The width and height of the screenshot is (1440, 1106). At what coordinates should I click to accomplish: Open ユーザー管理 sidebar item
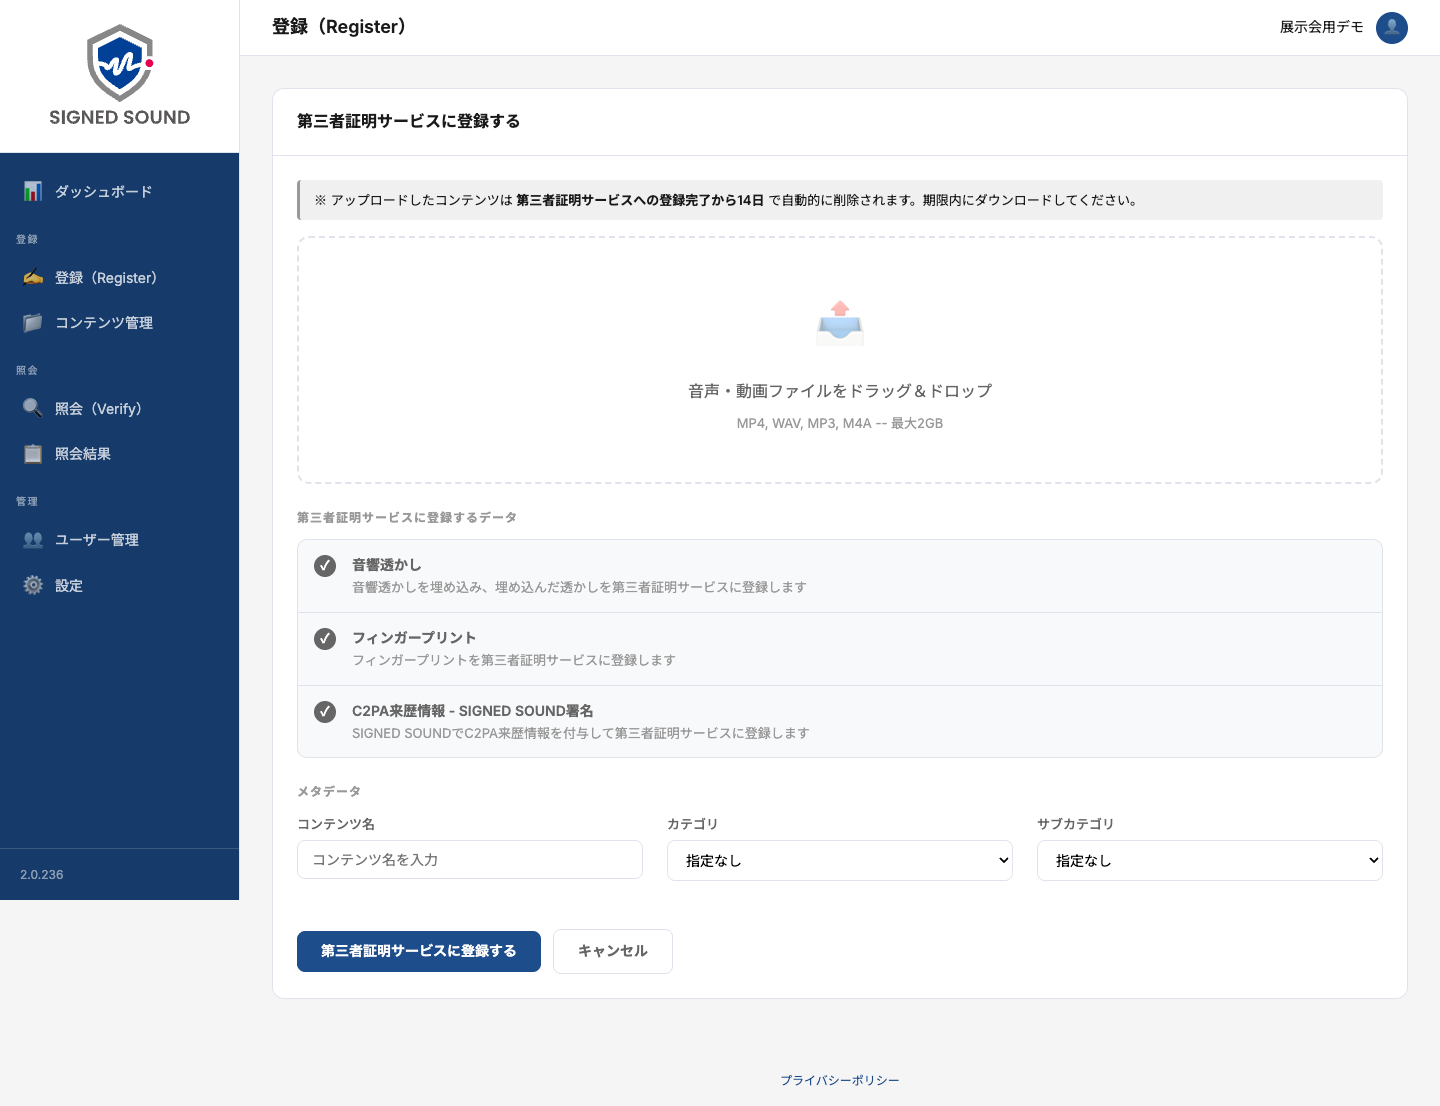[x=120, y=539]
